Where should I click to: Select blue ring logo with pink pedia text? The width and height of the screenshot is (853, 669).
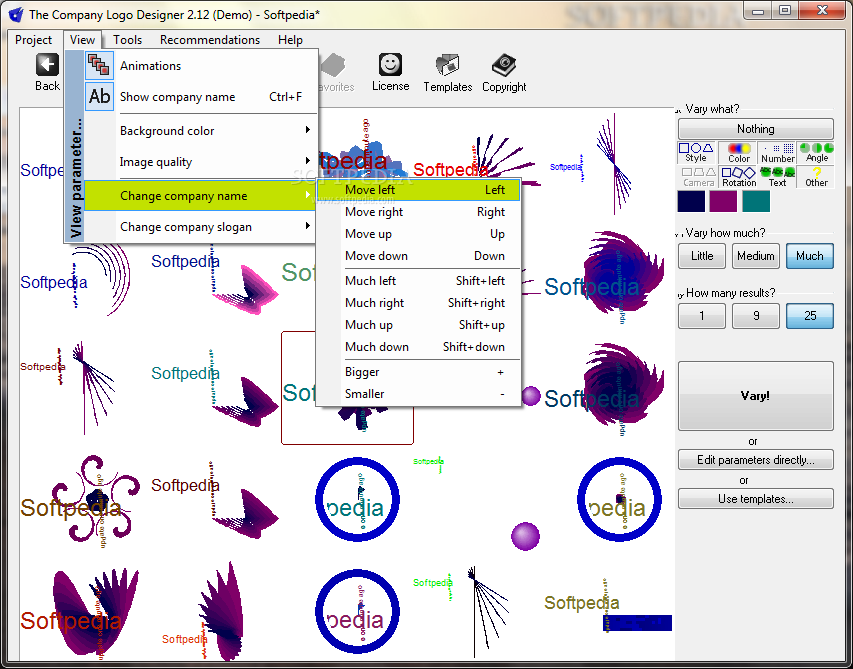[x=357, y=611]
